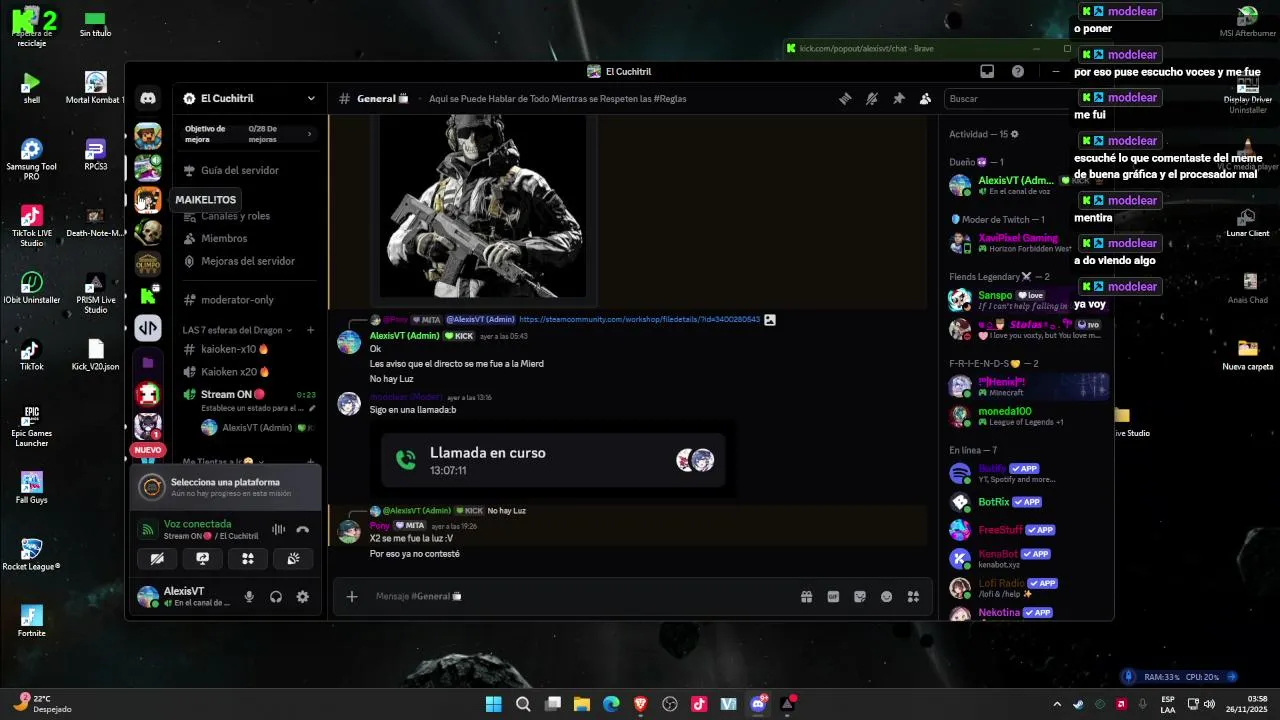
Task: Toggle microphone mute for AlexisVT
Action: 249,597
